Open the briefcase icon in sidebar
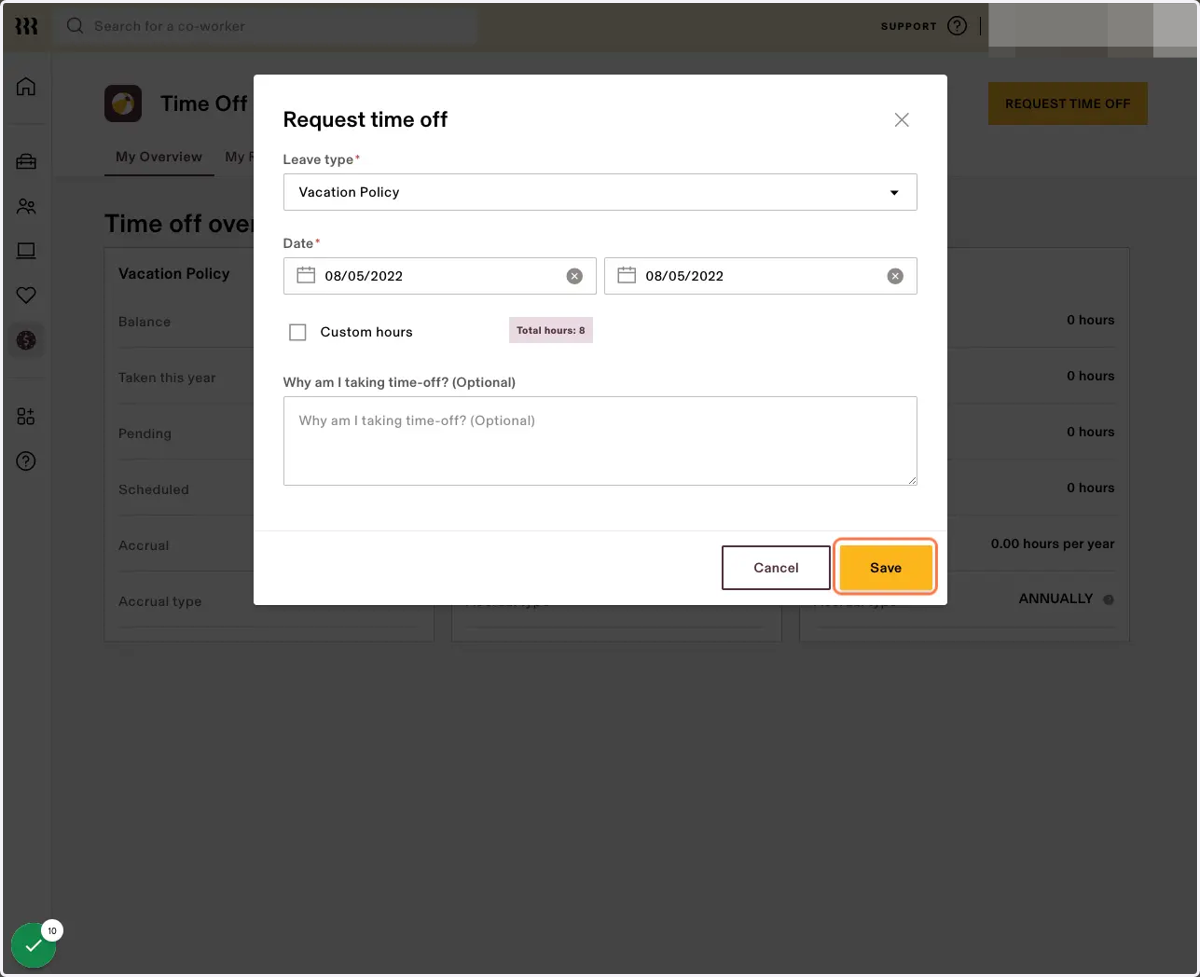This screenshot has height=977, width=1200. (x=26, y=161)
